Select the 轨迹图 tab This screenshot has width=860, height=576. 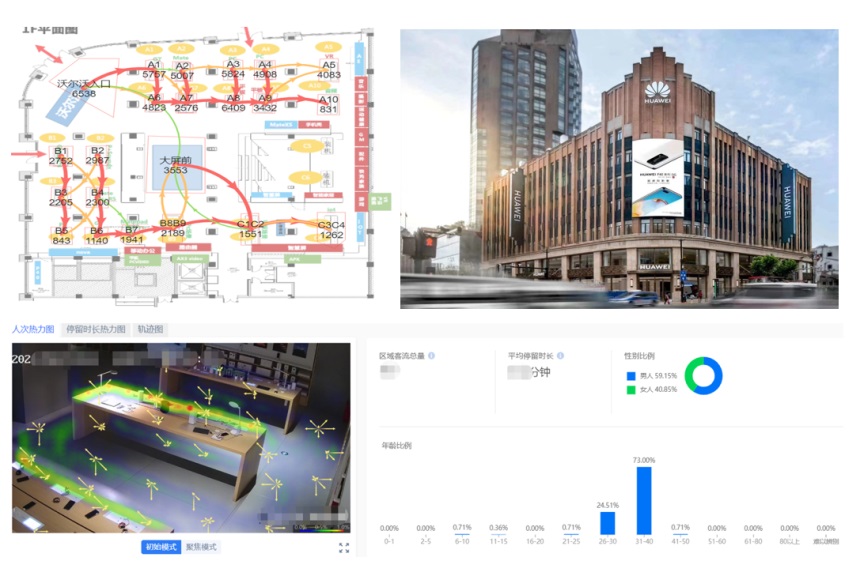(x=150, y=329)
